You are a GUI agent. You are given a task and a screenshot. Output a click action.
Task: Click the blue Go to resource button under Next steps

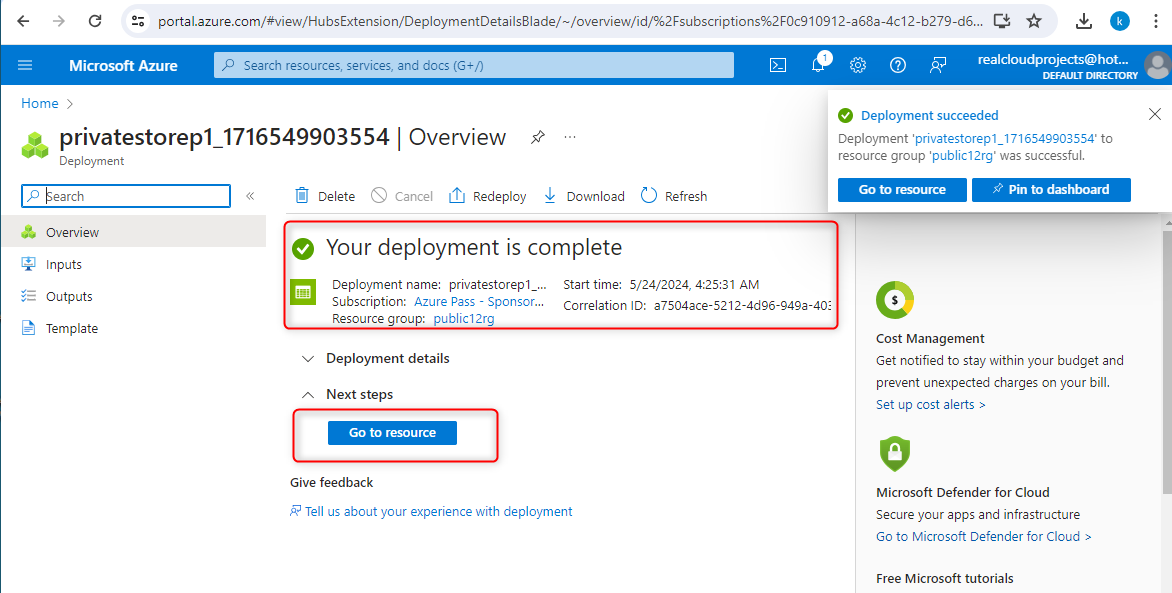point(392,433)
